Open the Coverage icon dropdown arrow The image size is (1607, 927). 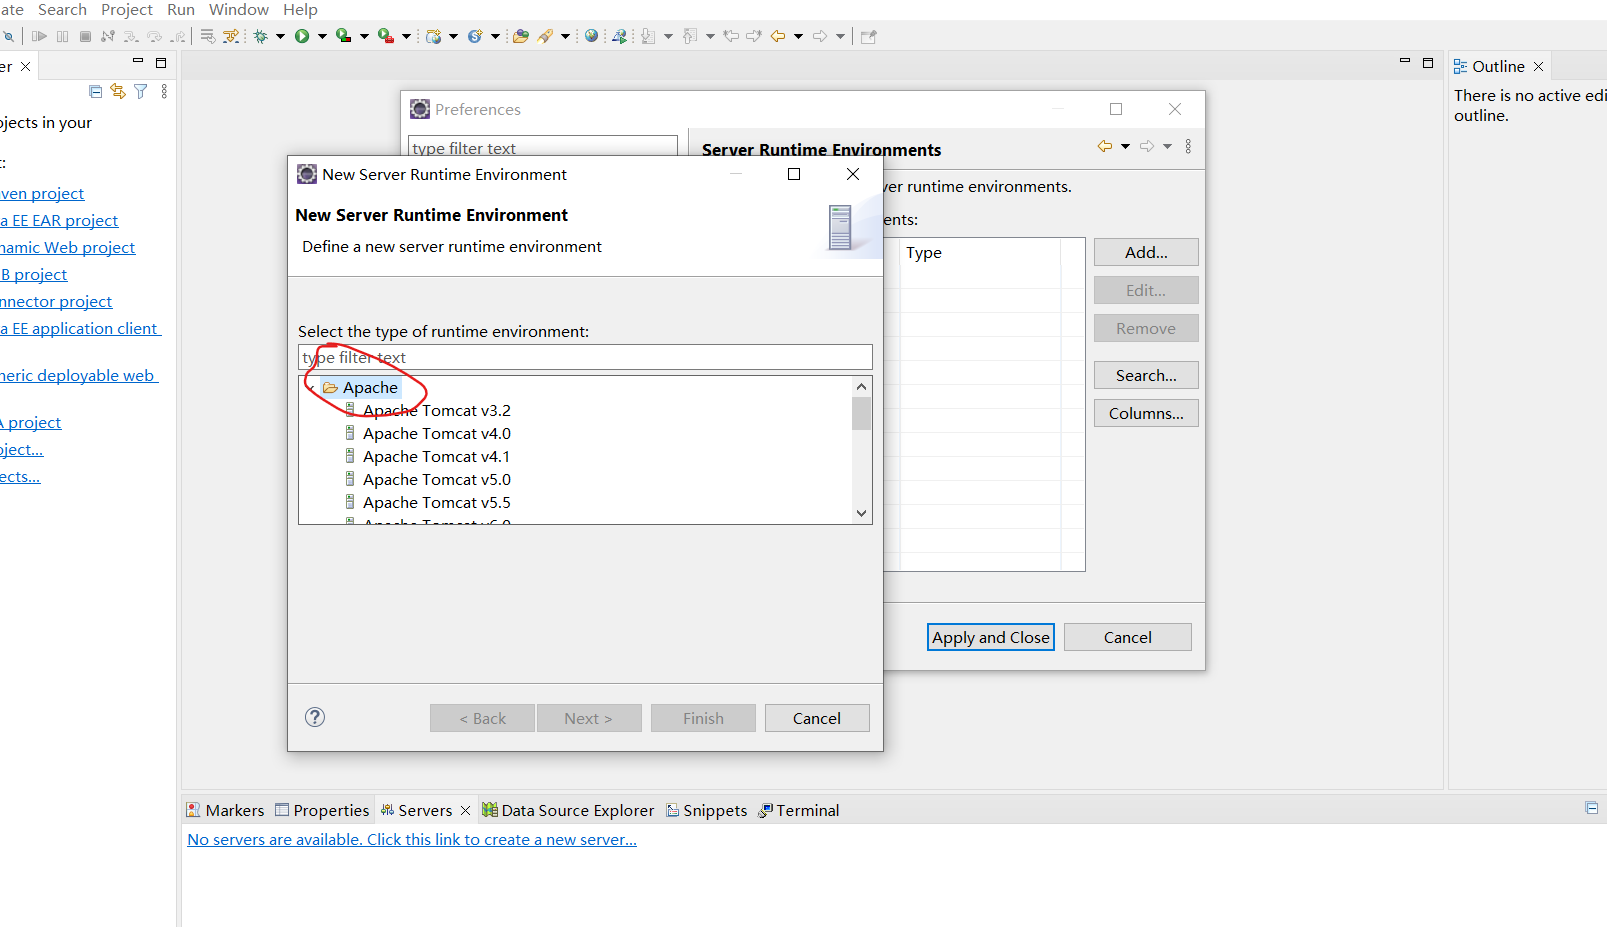tap(364, 37)
